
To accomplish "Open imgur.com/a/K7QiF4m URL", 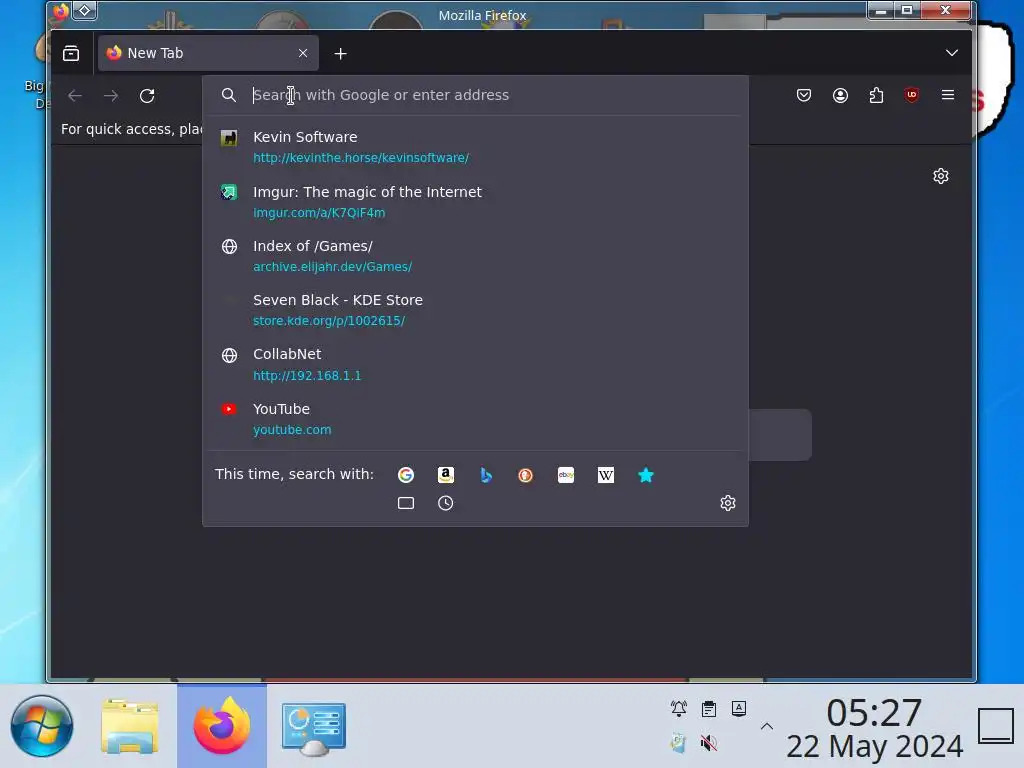I will click(x=319, y=212).
